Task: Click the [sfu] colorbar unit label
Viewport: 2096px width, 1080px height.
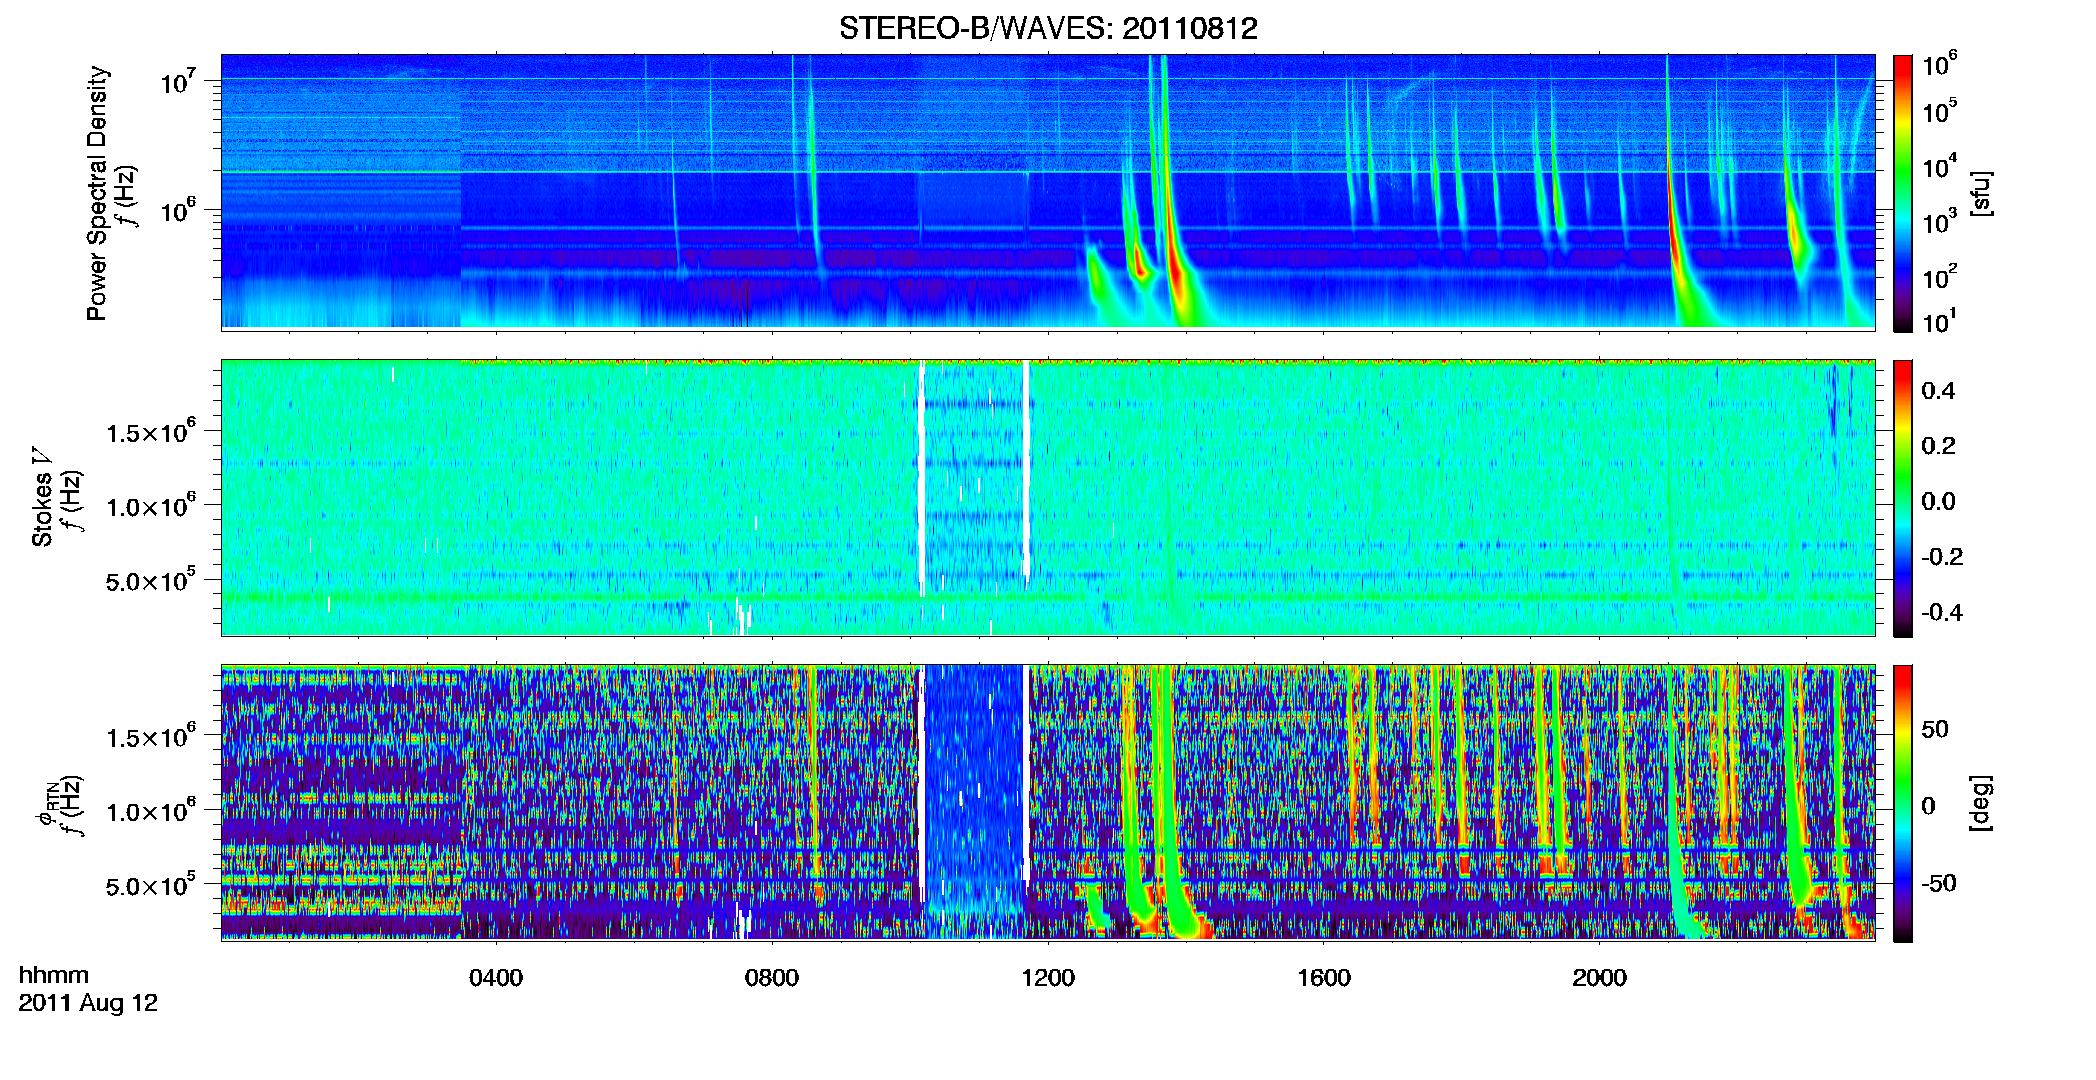Action: [x=1981, y=193]
